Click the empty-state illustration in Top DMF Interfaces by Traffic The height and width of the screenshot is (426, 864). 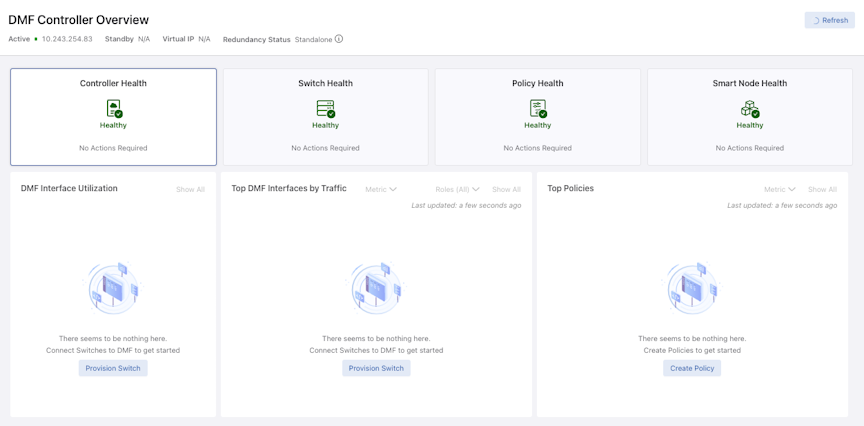(376, 289)
